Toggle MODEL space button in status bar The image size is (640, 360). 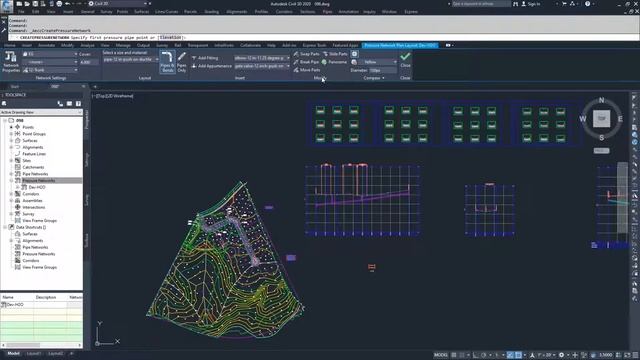(x=440, y=355)
